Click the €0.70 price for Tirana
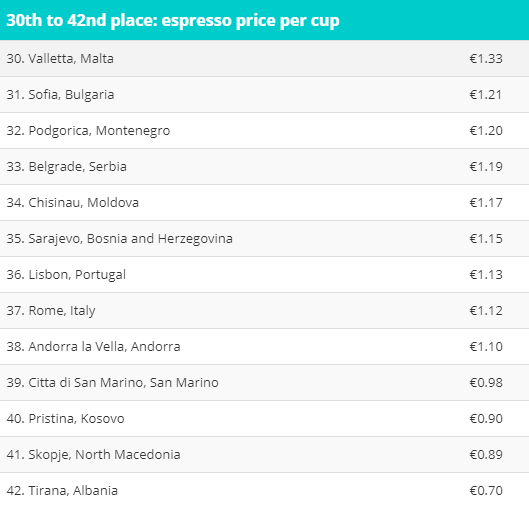 tap(486, 491)
